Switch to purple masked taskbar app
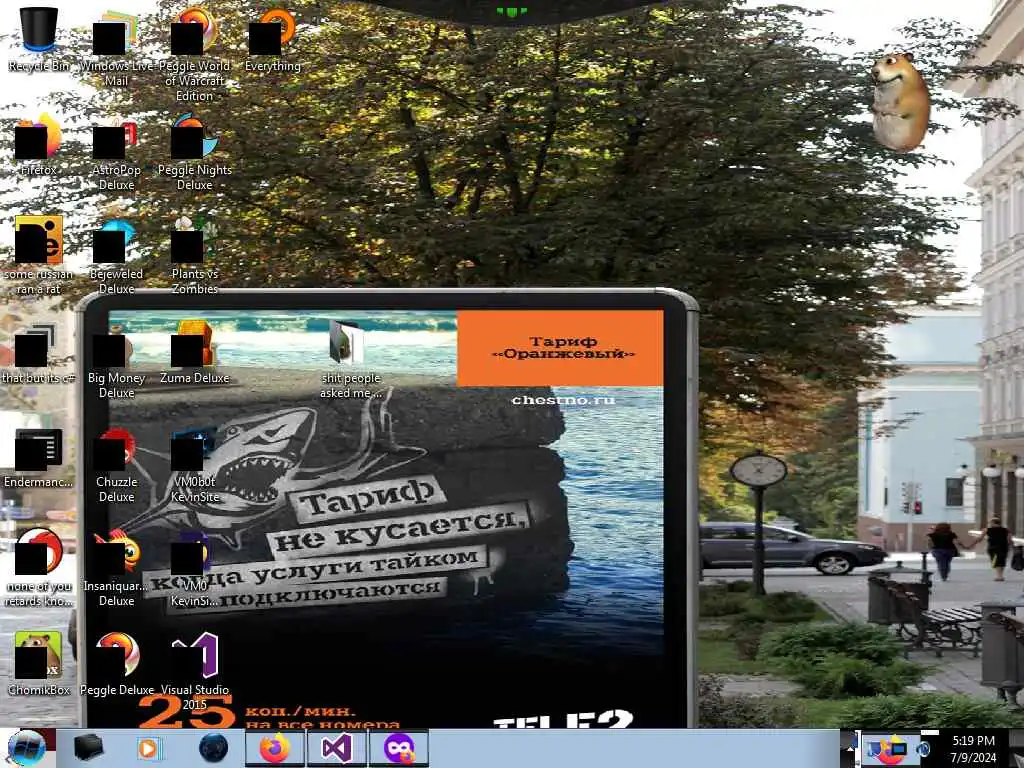1024x768 pixels. pos(399,748)
